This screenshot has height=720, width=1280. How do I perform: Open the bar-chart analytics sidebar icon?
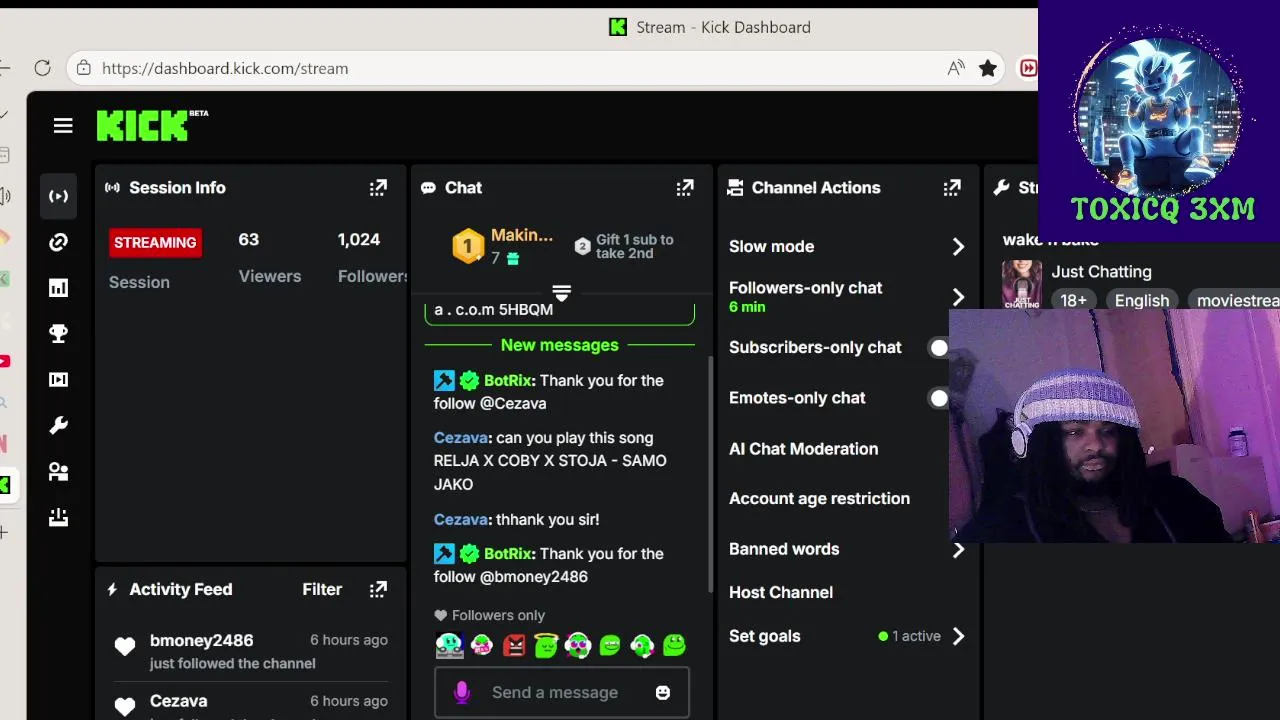59,288
